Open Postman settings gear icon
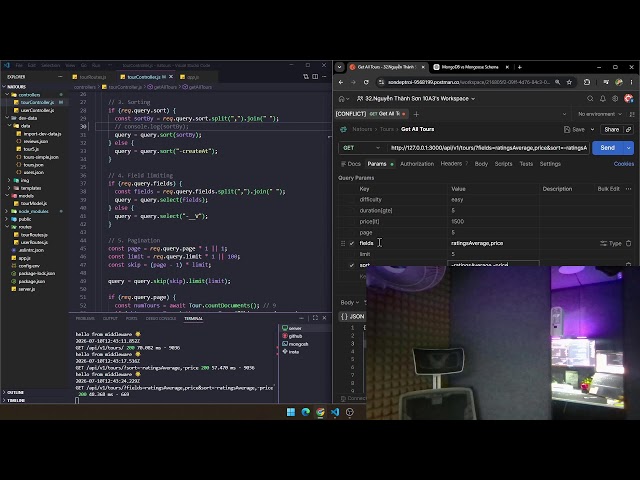Viewport: 640px width, 480px height. click(615, 98)
